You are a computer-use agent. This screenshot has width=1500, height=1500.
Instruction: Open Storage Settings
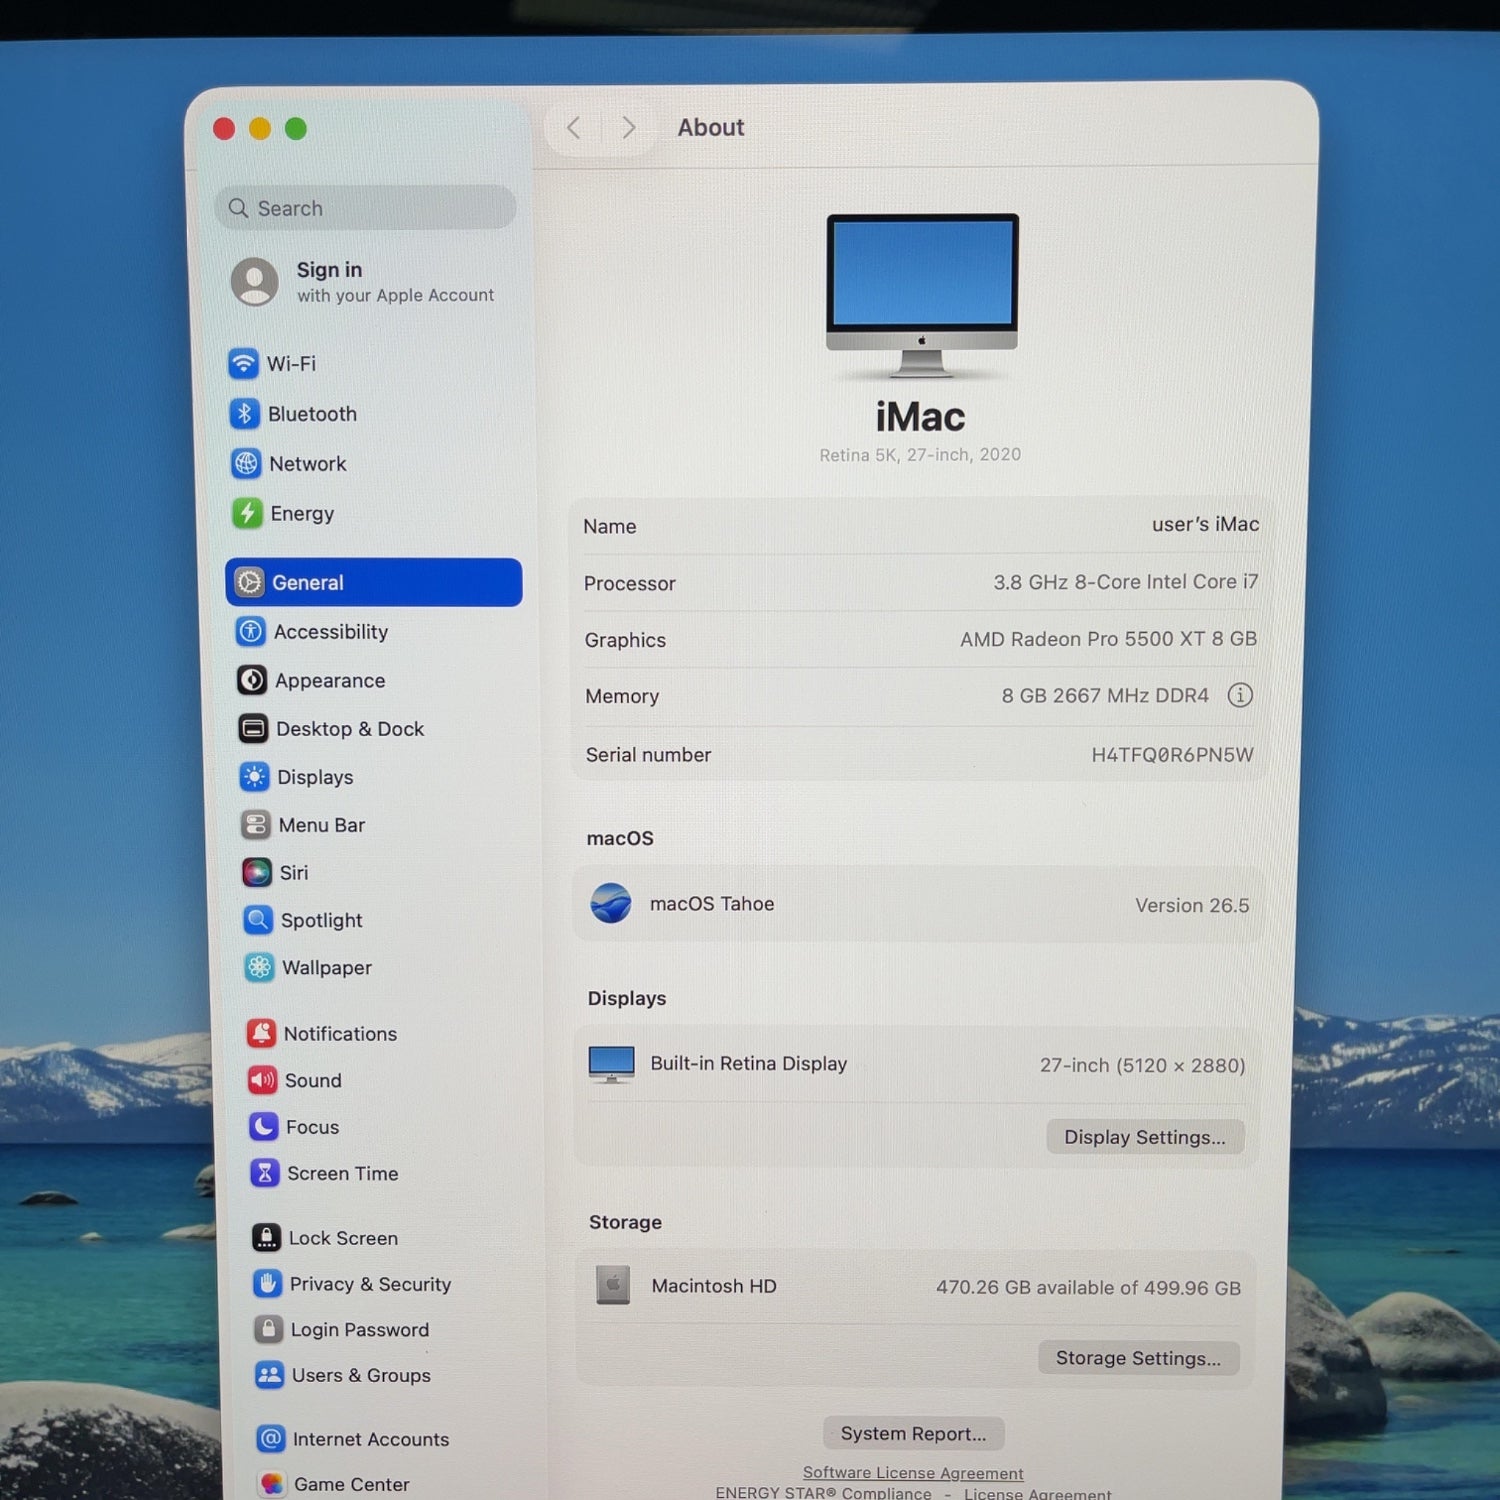click(x=1138, y=1358)
